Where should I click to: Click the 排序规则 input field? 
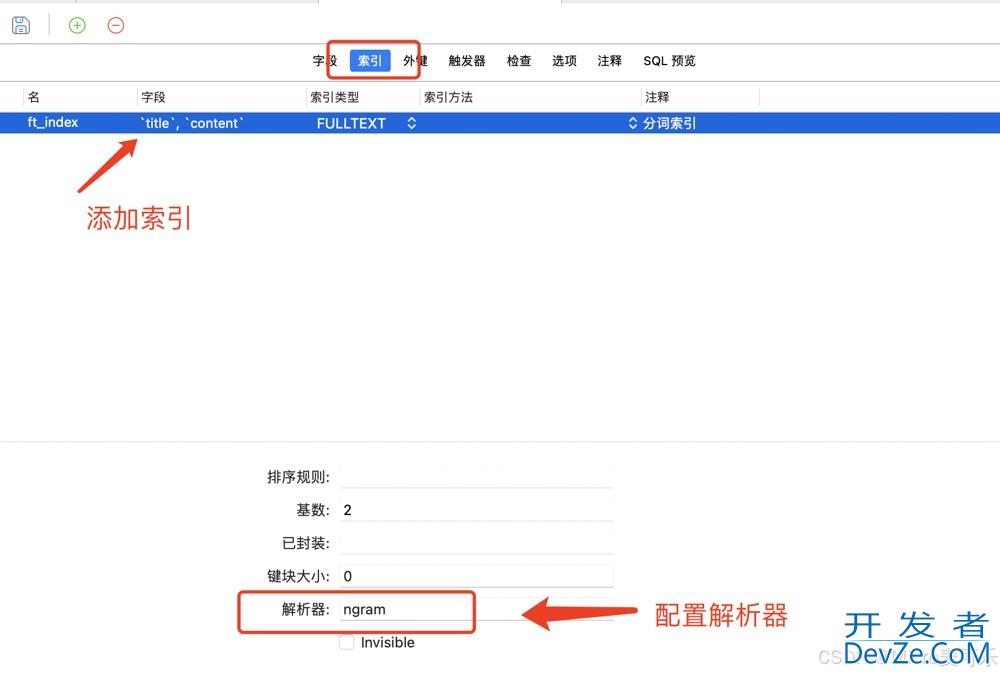pyautogui.click(x=477, y=477)
